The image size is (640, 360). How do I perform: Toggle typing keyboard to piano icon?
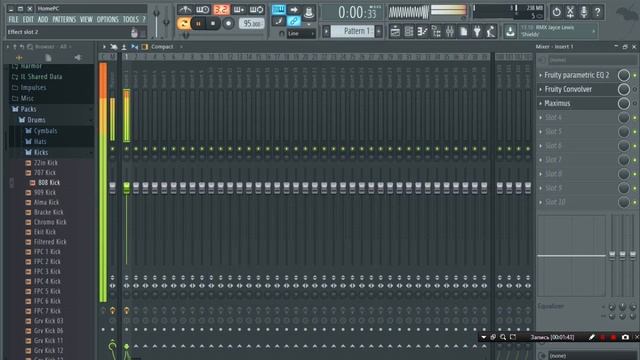279,9
